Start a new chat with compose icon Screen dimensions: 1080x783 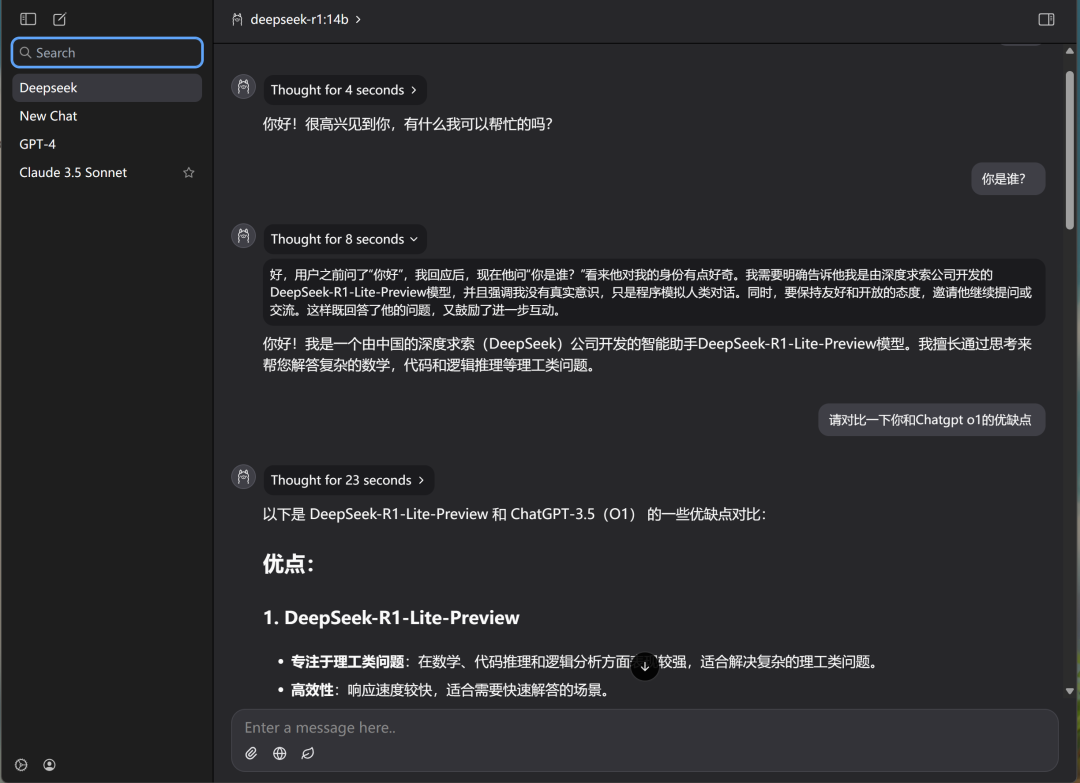coord(60,19)
